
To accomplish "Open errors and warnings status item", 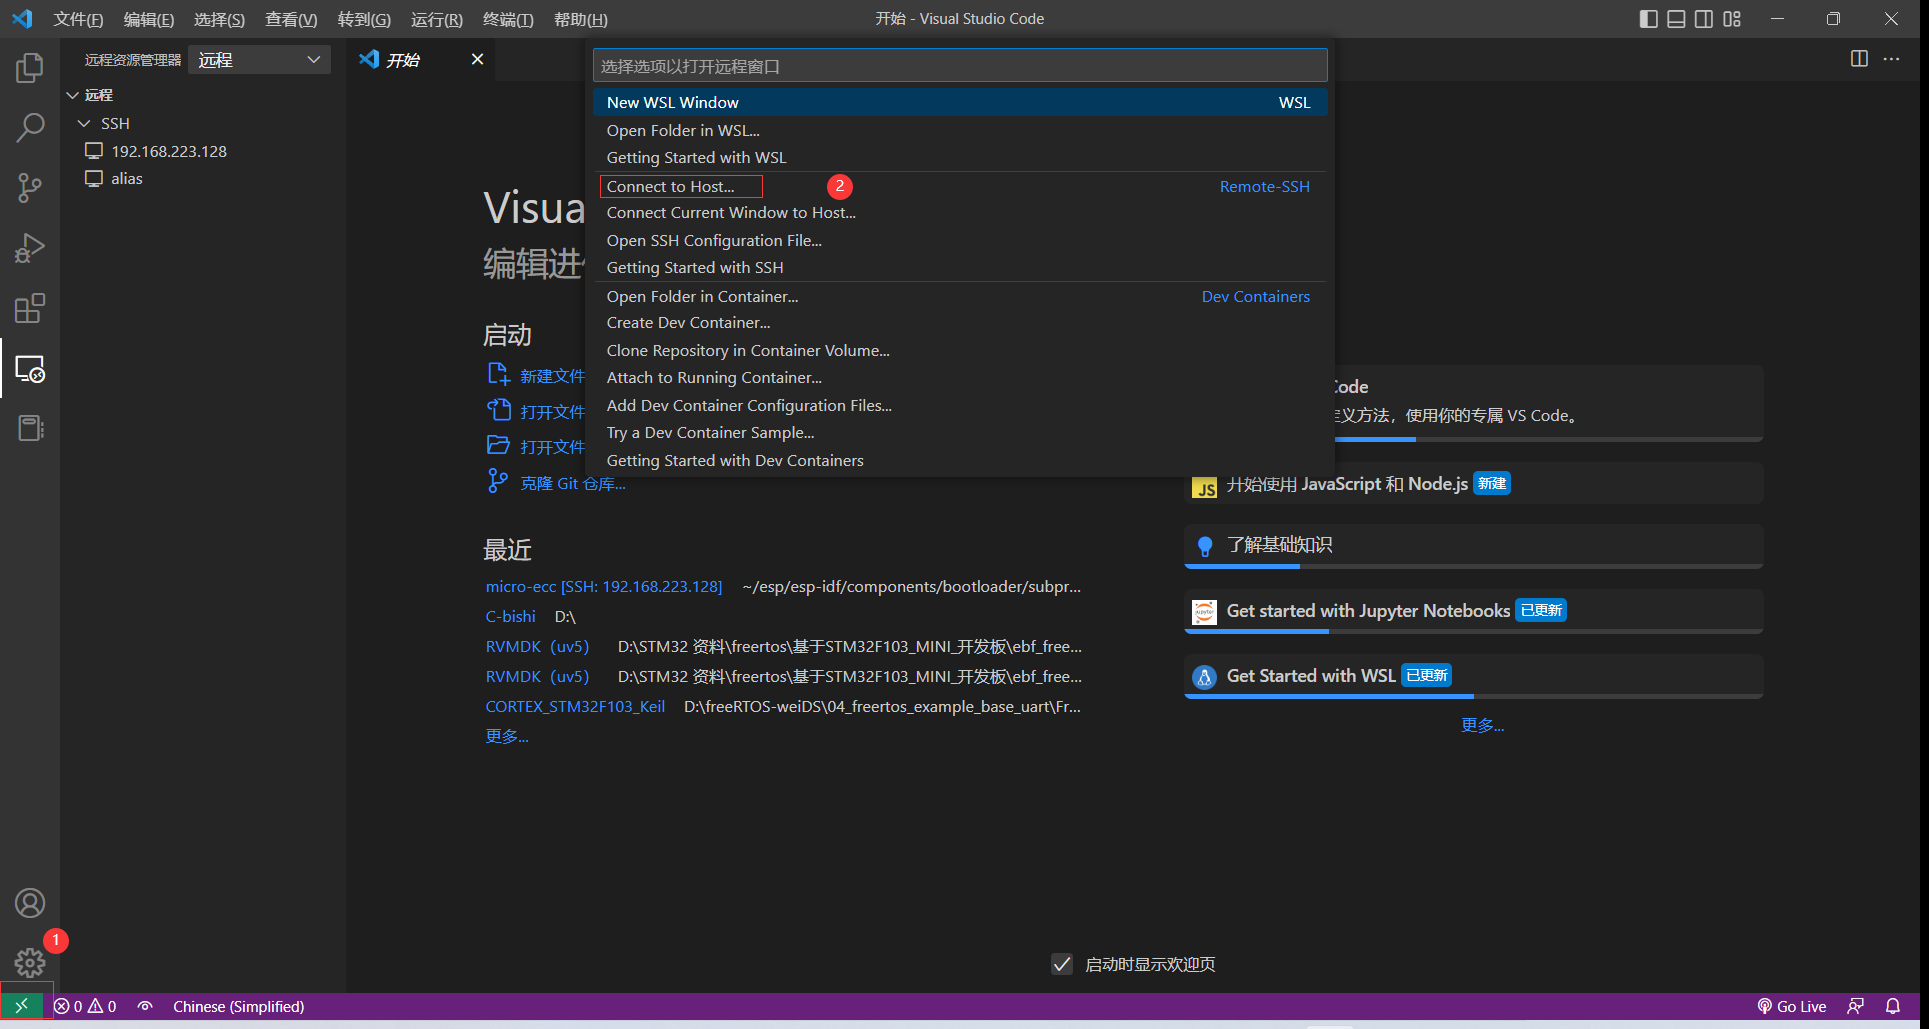I will point(85,1006).
